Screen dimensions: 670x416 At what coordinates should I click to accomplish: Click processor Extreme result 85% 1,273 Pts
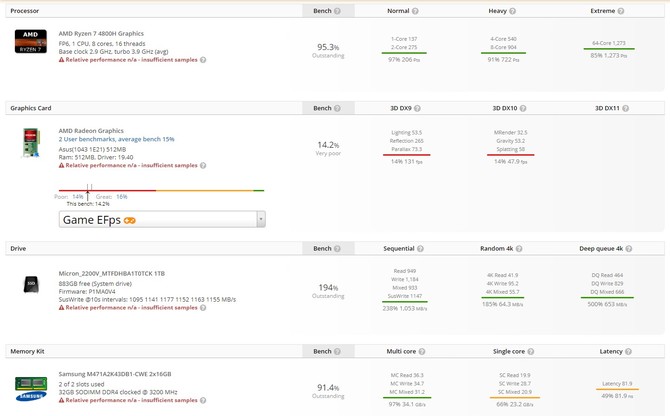point(608,56)
